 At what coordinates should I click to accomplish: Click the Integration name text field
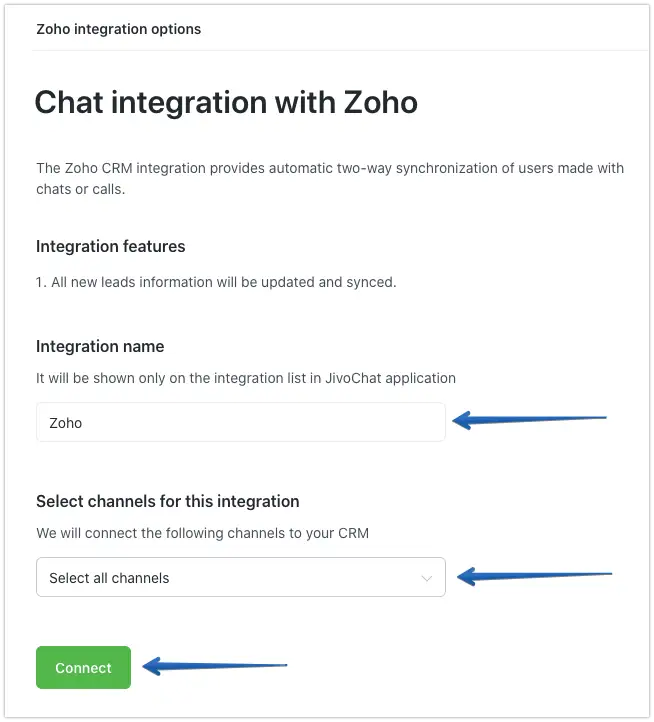240,422
